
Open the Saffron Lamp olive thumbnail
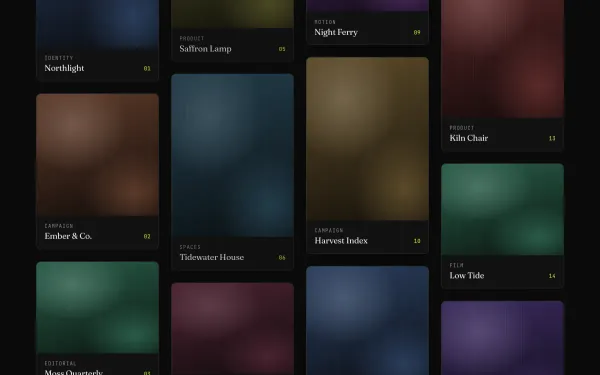233,14
